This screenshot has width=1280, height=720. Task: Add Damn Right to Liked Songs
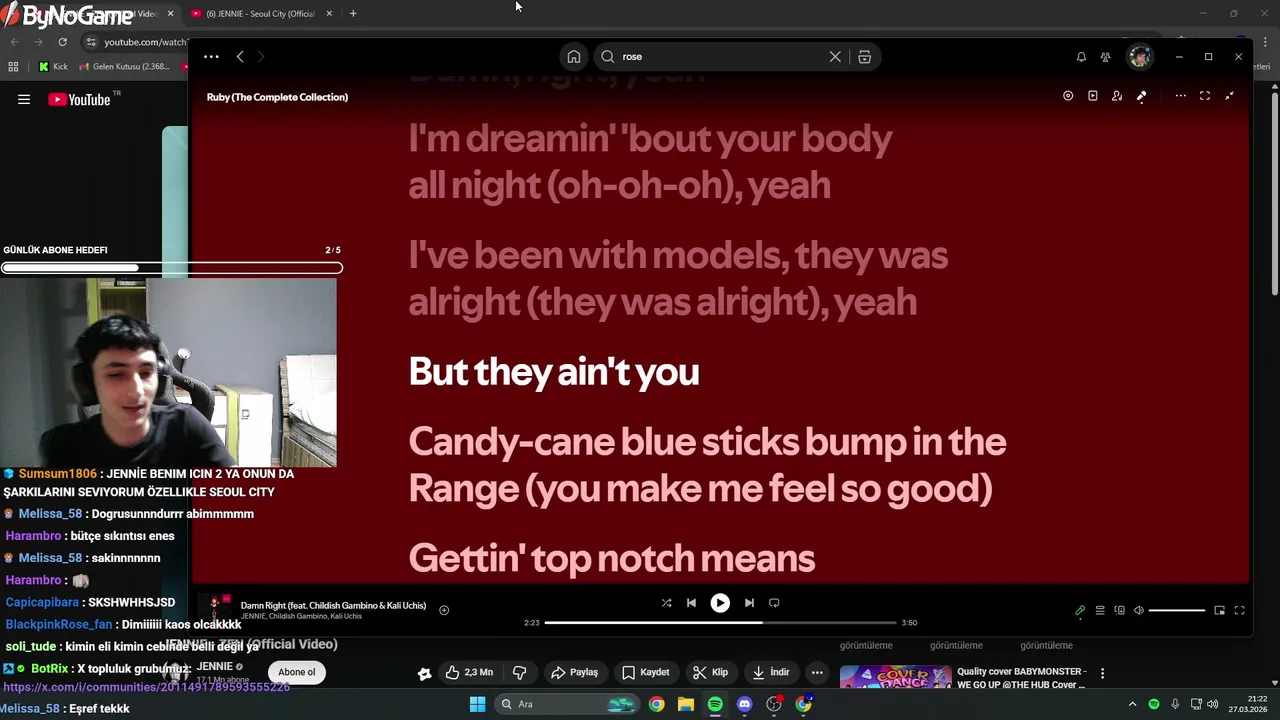[x=444, y=610]
